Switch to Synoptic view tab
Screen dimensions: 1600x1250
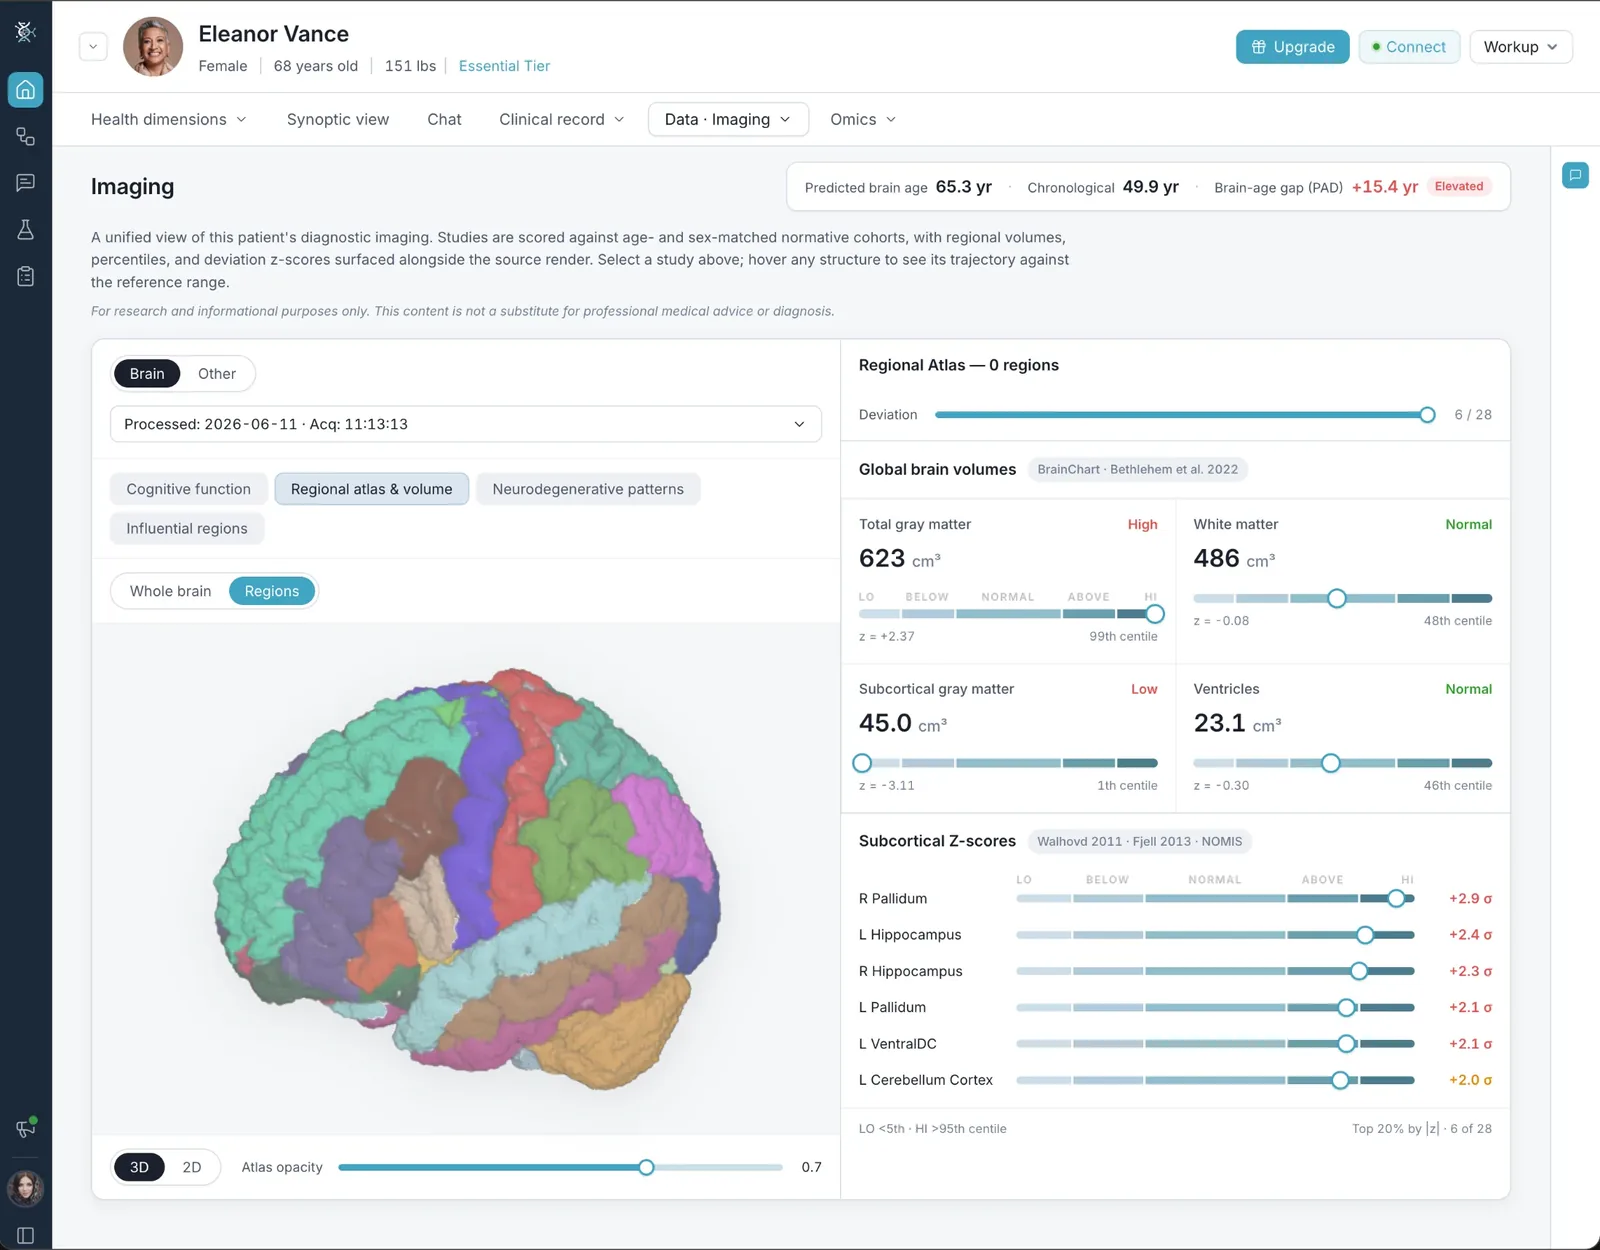[338, 119]
